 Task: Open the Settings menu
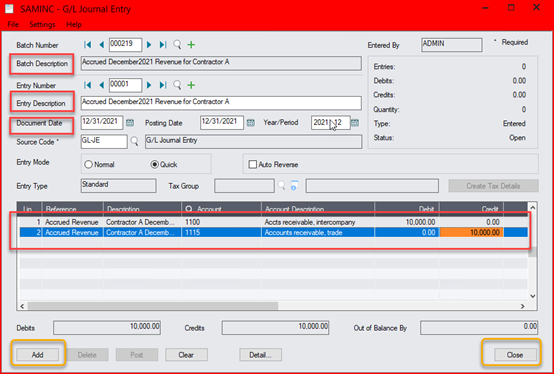tap(42, 25)
